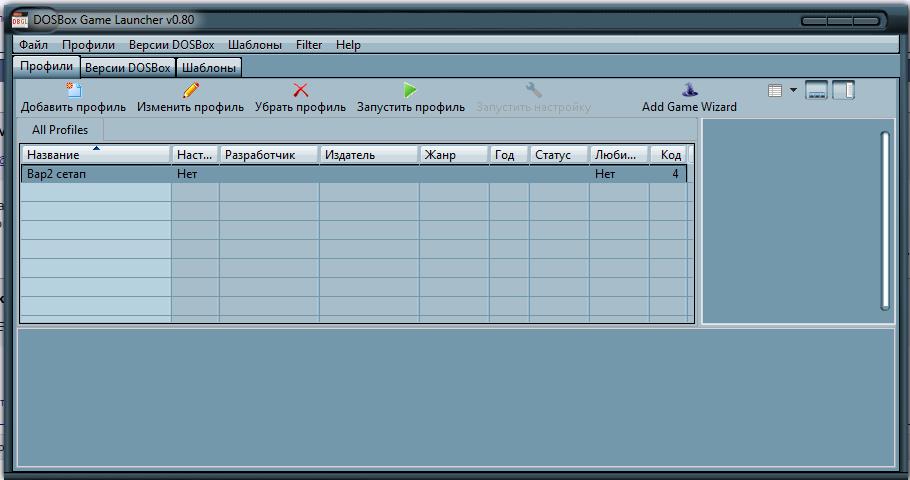Sort by the Год column header
Image resolution: width=910 pixels, height=480 pixels.
pos(509,155)
